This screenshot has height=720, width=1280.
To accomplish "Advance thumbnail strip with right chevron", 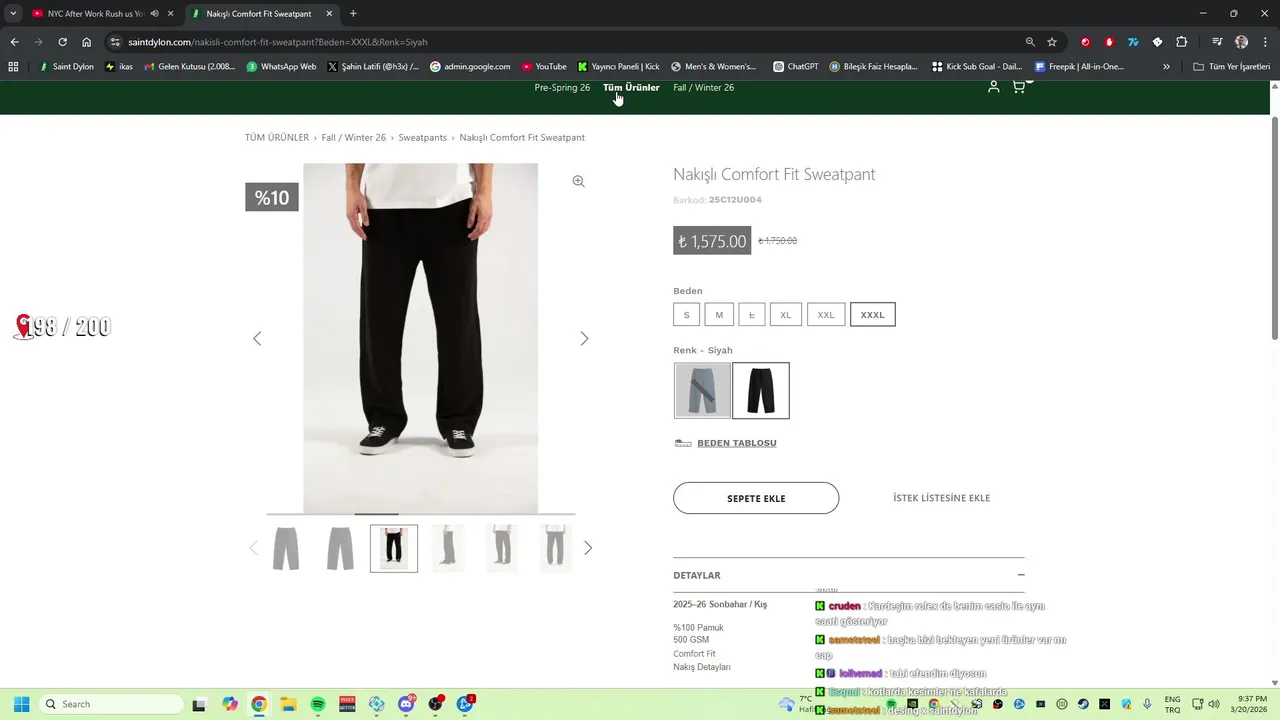I will coord(588,548).
